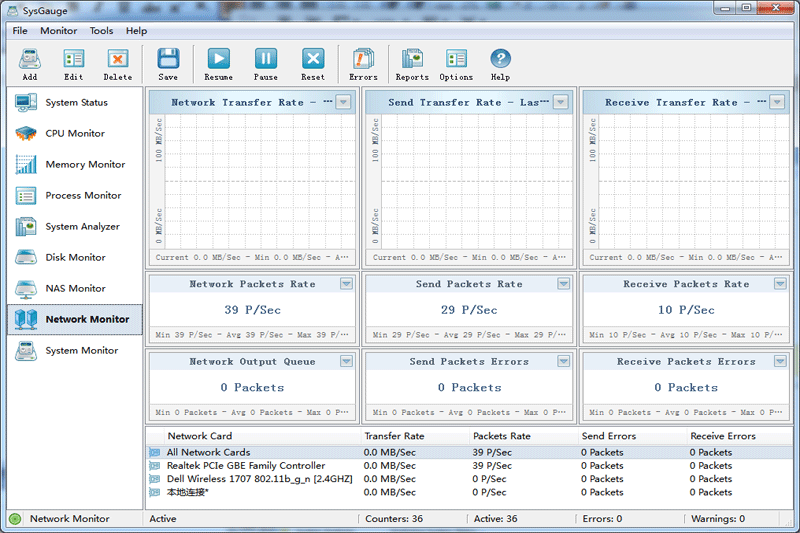The height and width of the screenshot is (533, 800).
Task: Switch to CPU Monitor in sidebar
Action: point(74,133)
